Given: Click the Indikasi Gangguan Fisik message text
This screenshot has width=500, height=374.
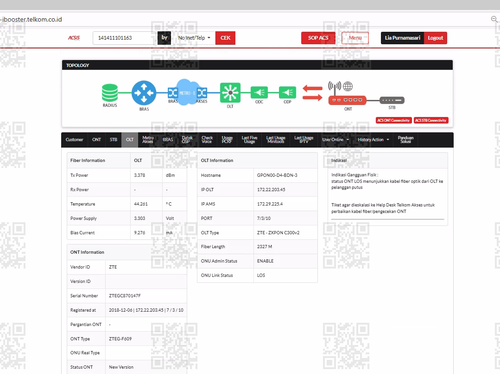Looking at the screenshot, I should [x=387, y=181].
